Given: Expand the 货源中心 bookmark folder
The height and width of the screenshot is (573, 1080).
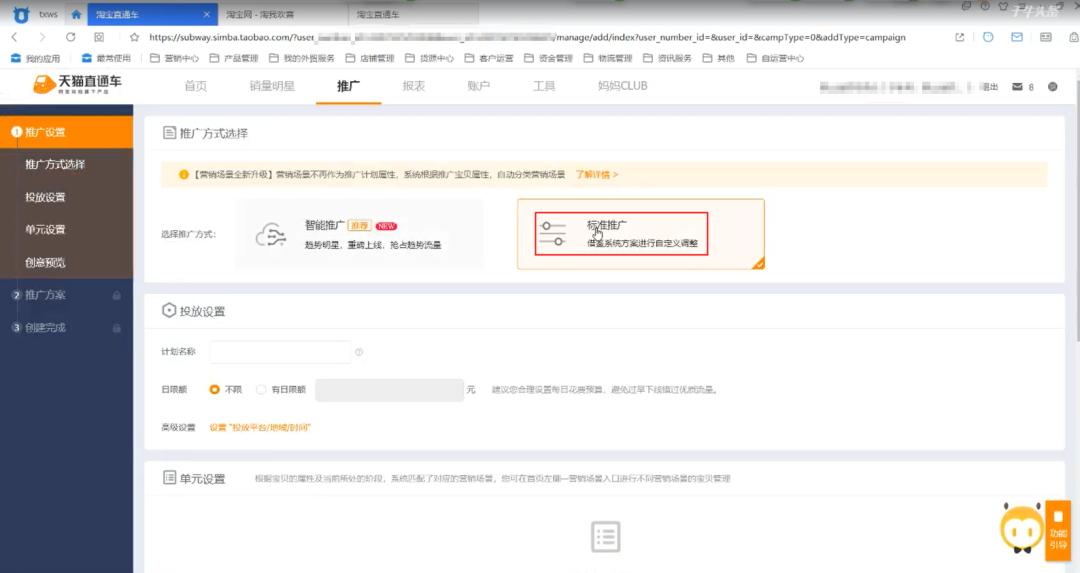Looking at the screenshot, I should click(x=429, y=59).
